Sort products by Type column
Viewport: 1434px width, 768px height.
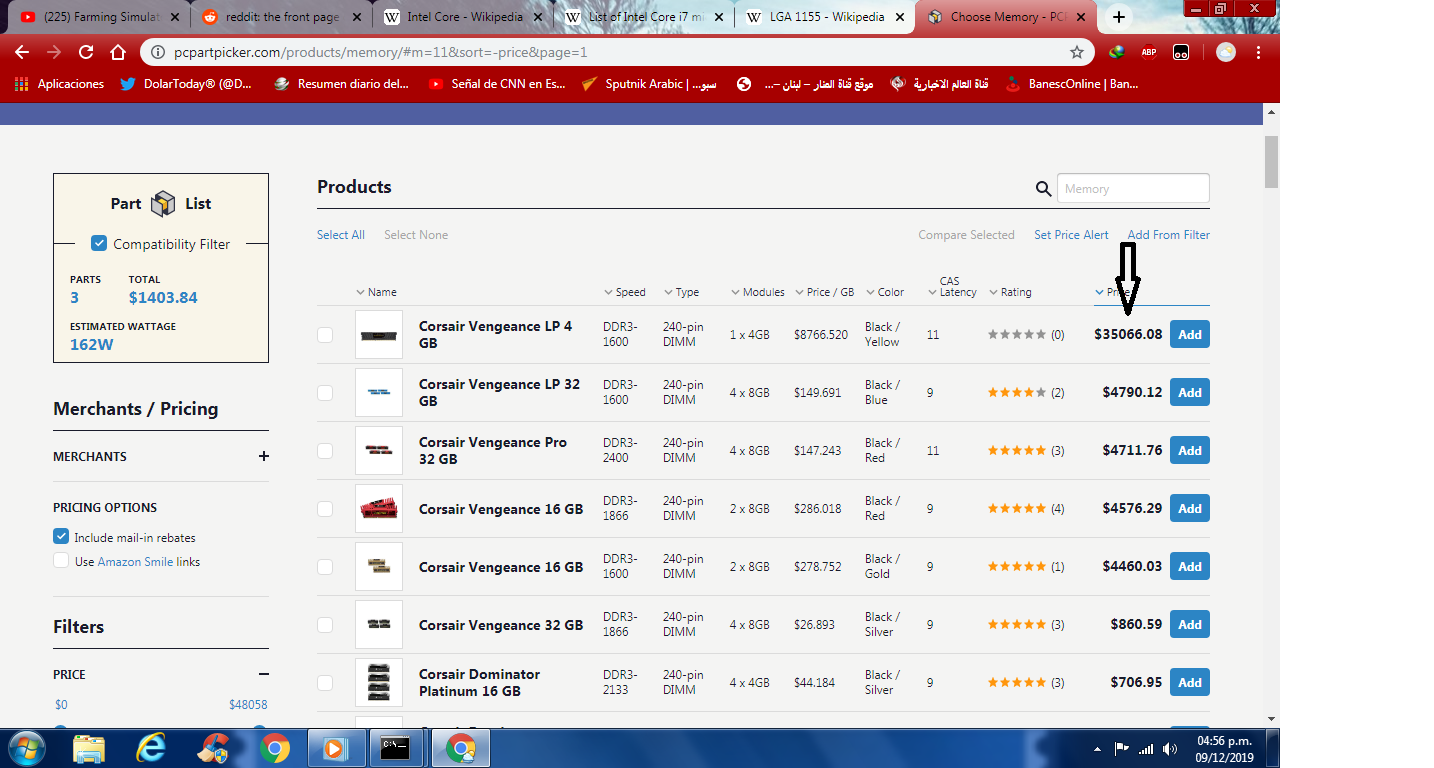pos(682,292)
